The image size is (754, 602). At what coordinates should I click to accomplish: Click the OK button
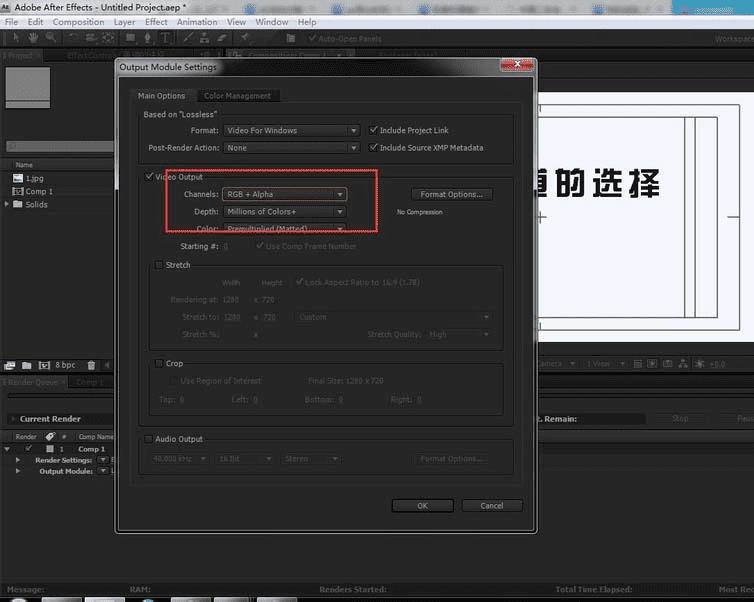click(422, 506)
